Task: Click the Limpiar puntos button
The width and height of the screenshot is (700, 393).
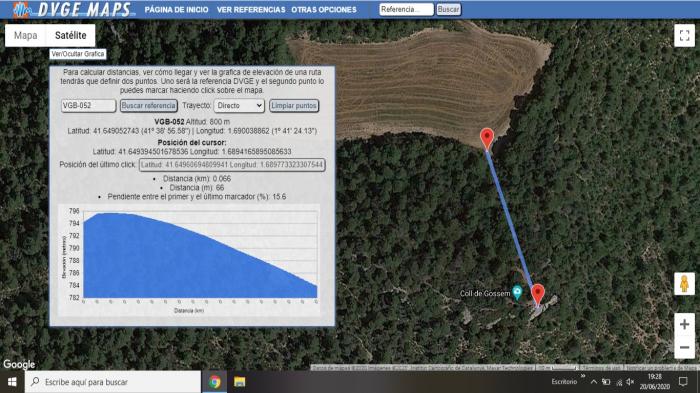Action: (x=294, y=106)
